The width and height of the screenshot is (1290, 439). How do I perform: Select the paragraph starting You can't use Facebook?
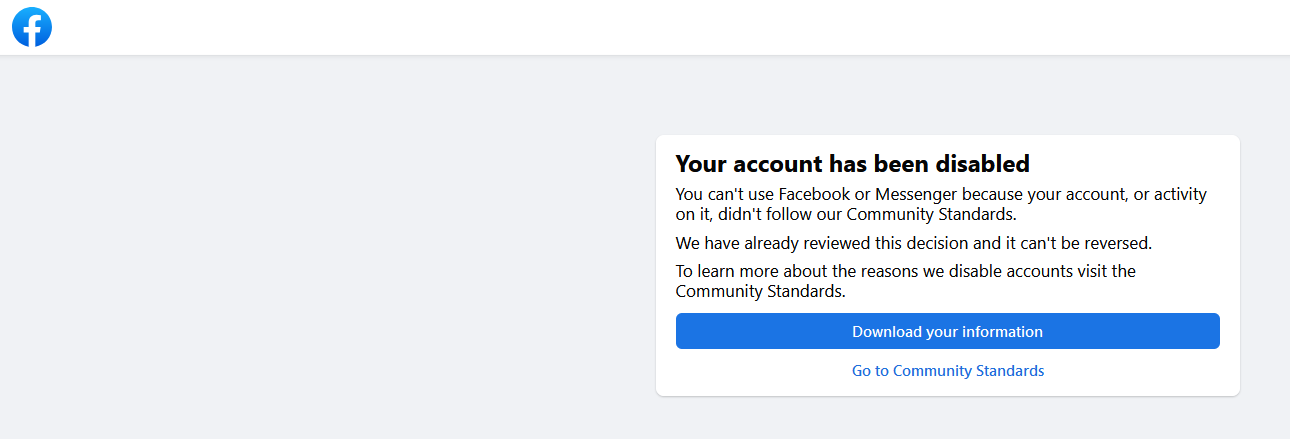(x=941, y=204)
